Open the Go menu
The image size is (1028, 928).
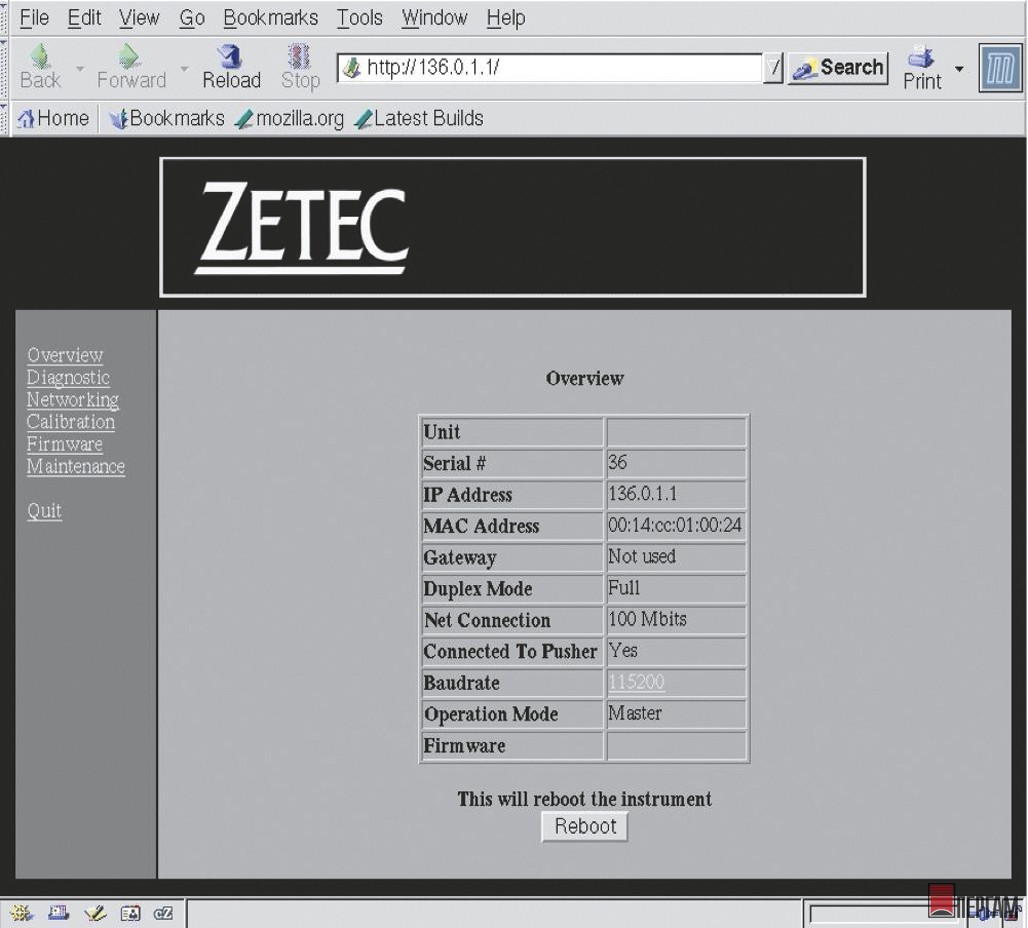pos(192,18)
